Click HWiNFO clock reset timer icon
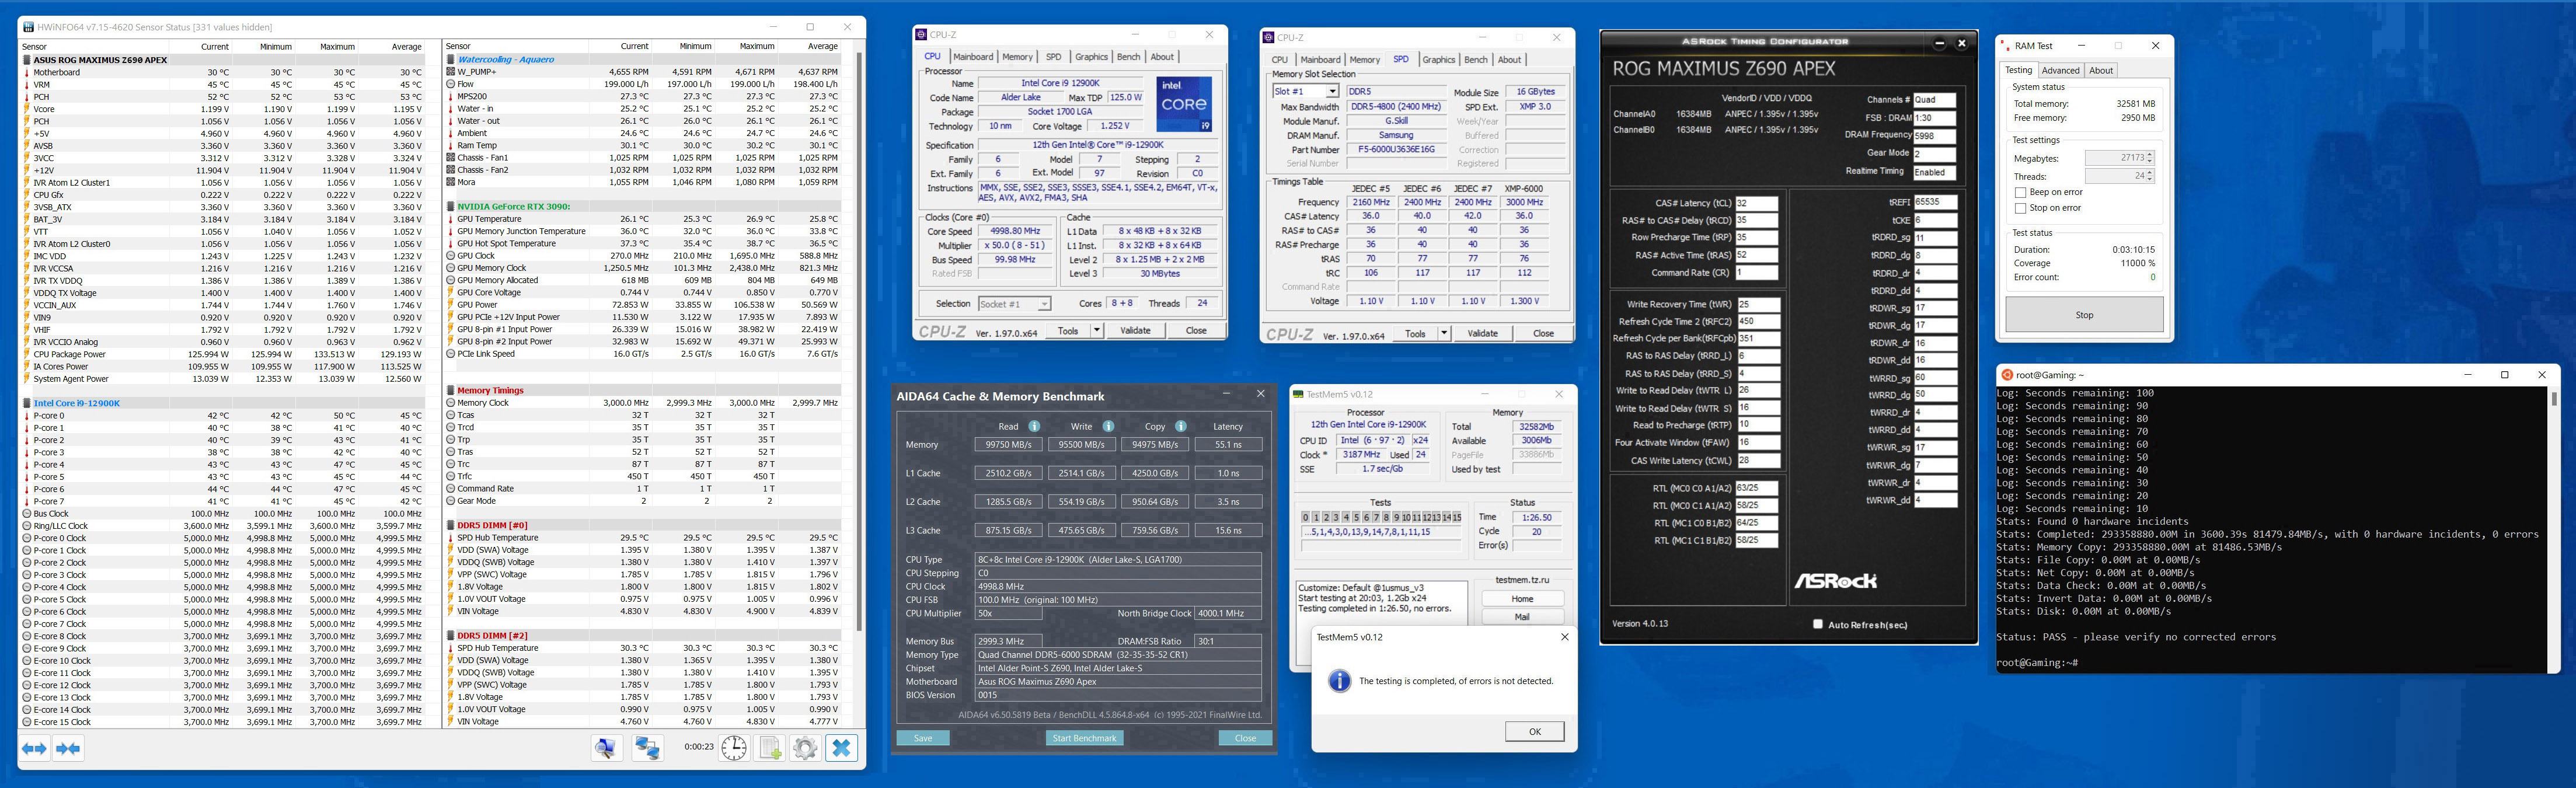Image resolution: width=2576 pixels, height=788 pixels. (x=734, y=748)
